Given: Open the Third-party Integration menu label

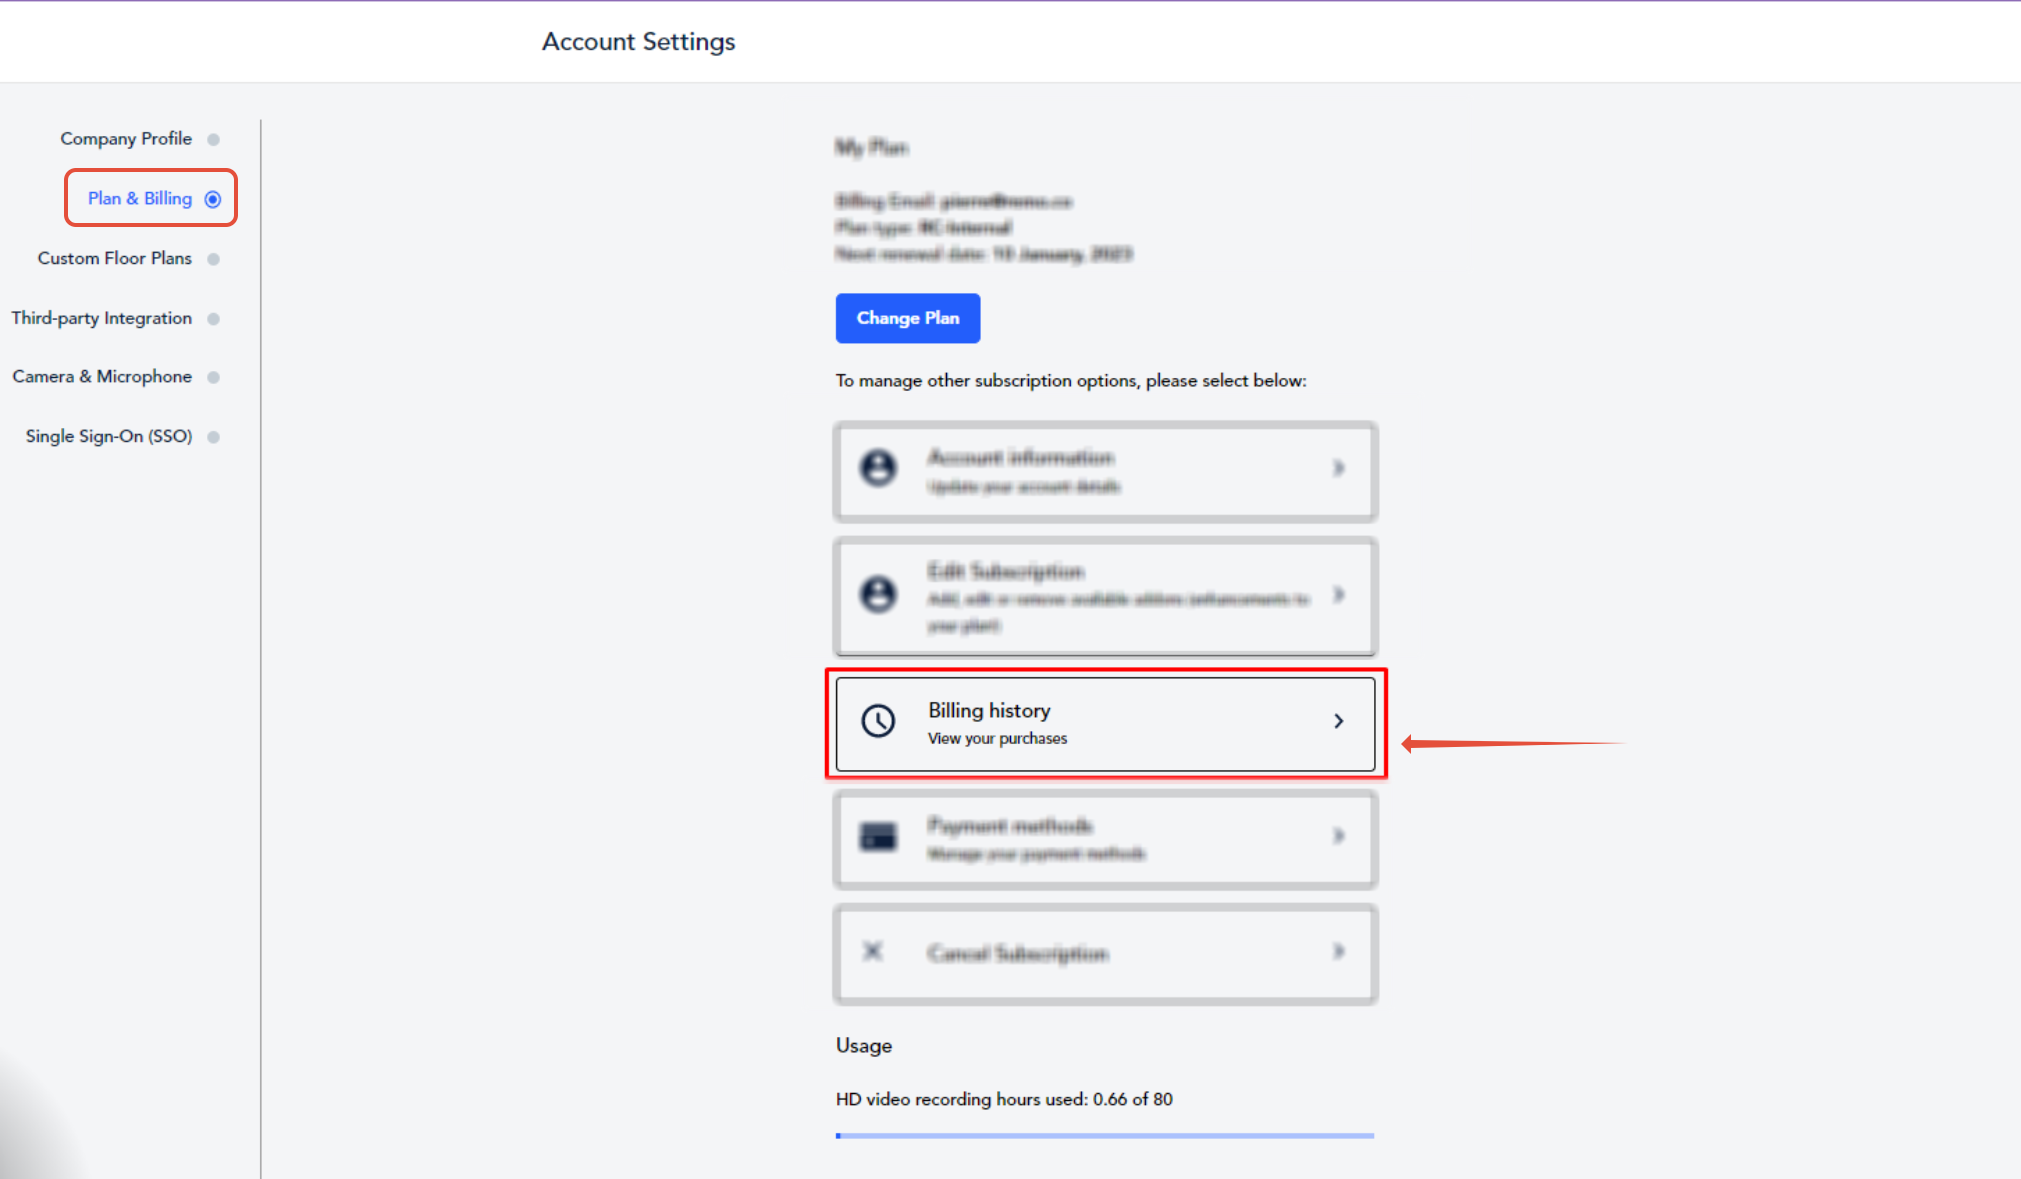Looking at the screenshot, I should coord(101,318).
